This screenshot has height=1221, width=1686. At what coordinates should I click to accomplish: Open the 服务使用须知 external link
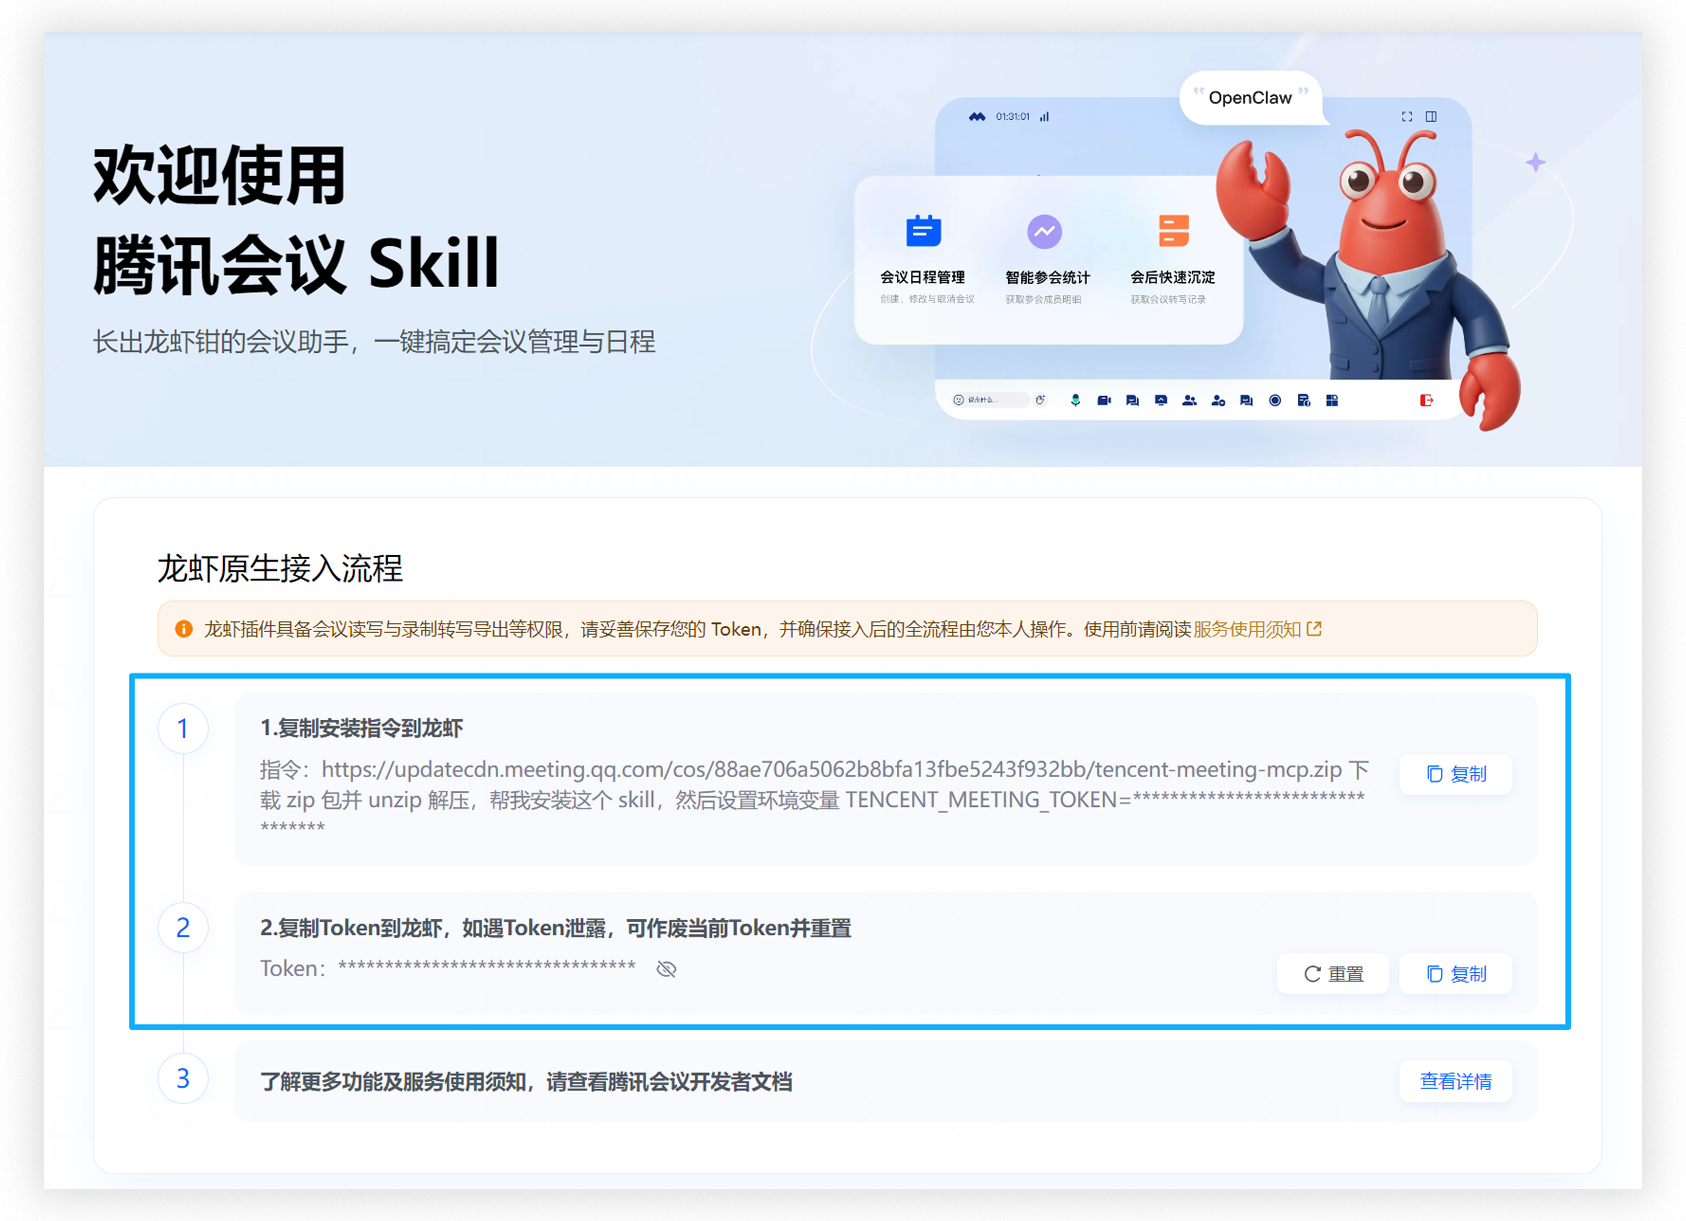click(1246, 629)
